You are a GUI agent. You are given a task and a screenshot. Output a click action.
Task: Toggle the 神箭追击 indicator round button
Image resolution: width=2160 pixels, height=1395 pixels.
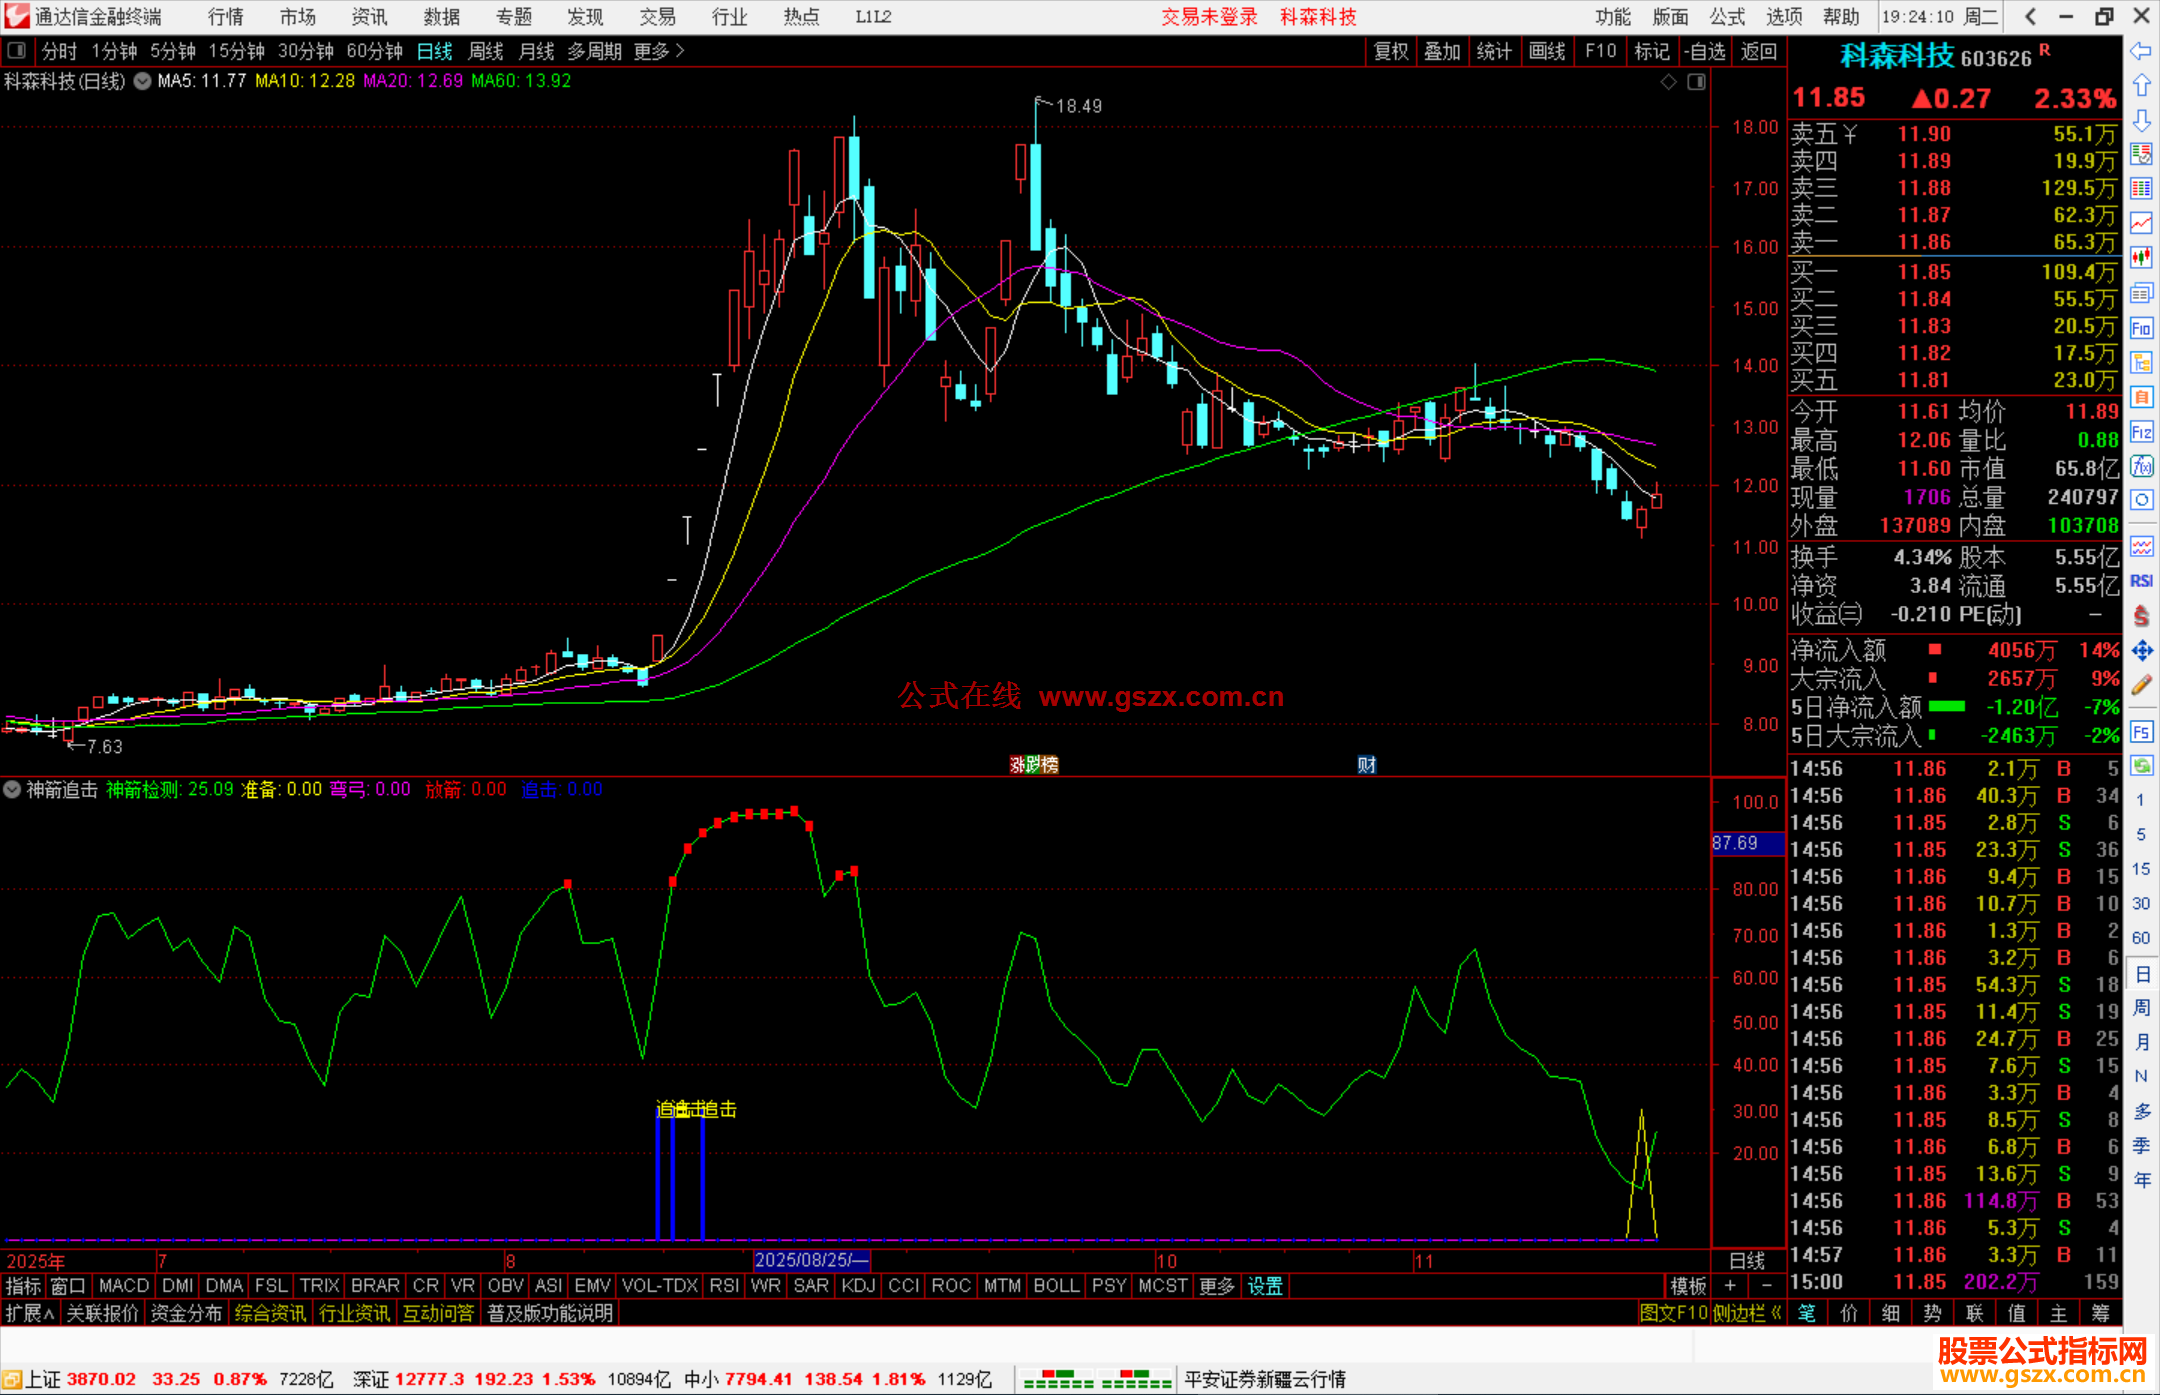pos(12,789)
